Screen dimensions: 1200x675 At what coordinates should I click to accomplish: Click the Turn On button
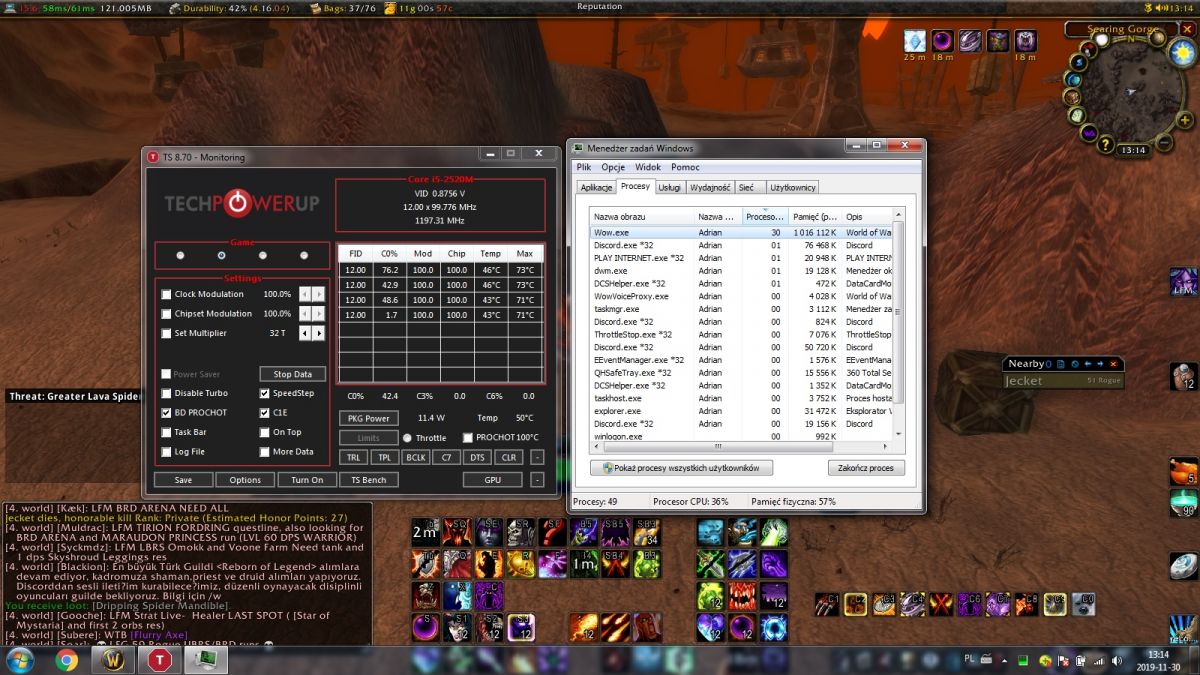307,480
